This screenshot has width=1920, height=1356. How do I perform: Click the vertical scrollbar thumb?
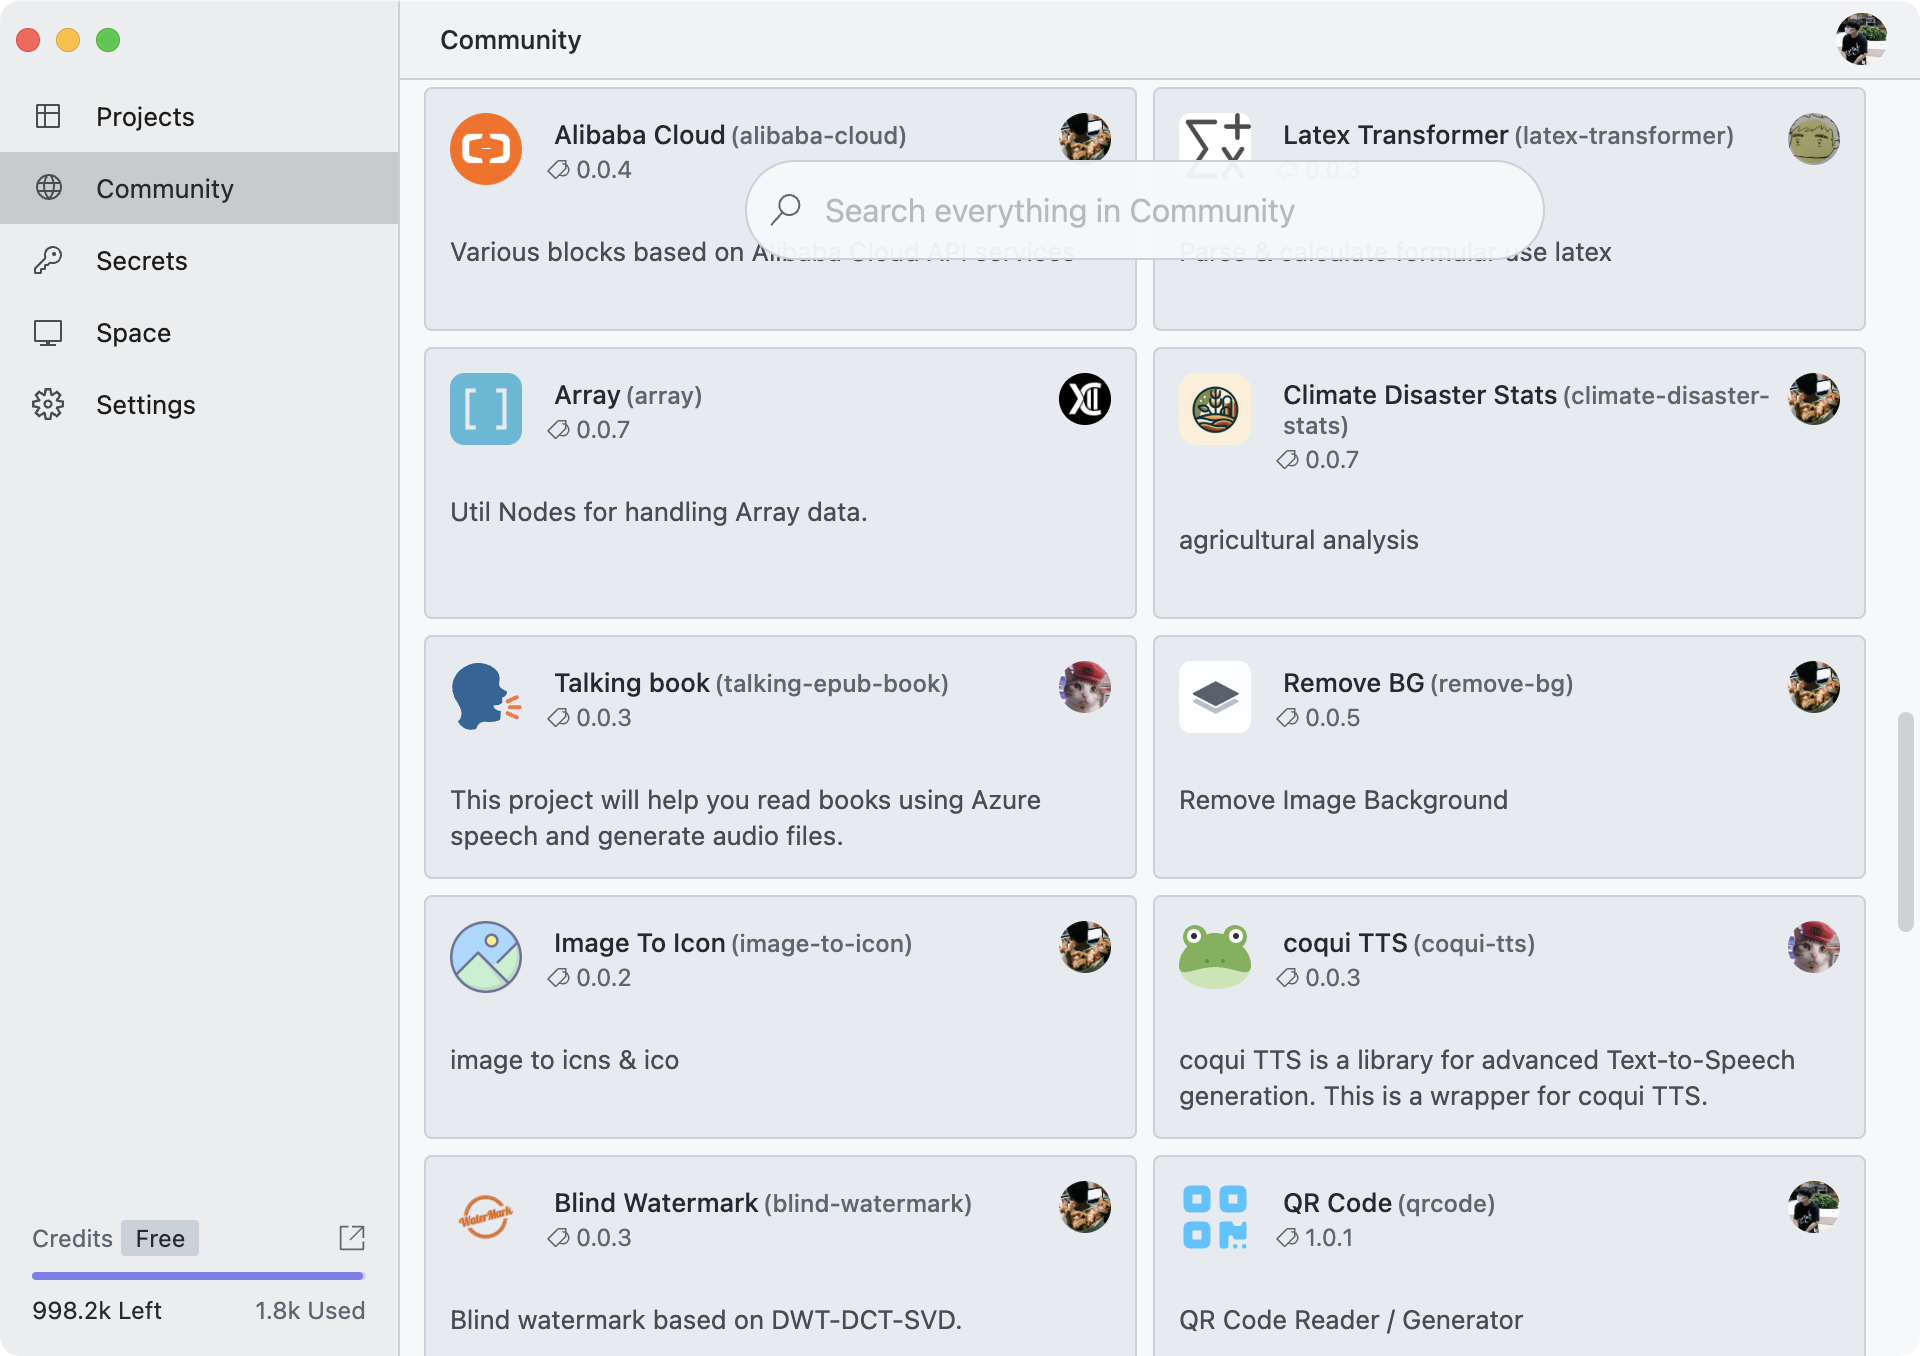1905,821
